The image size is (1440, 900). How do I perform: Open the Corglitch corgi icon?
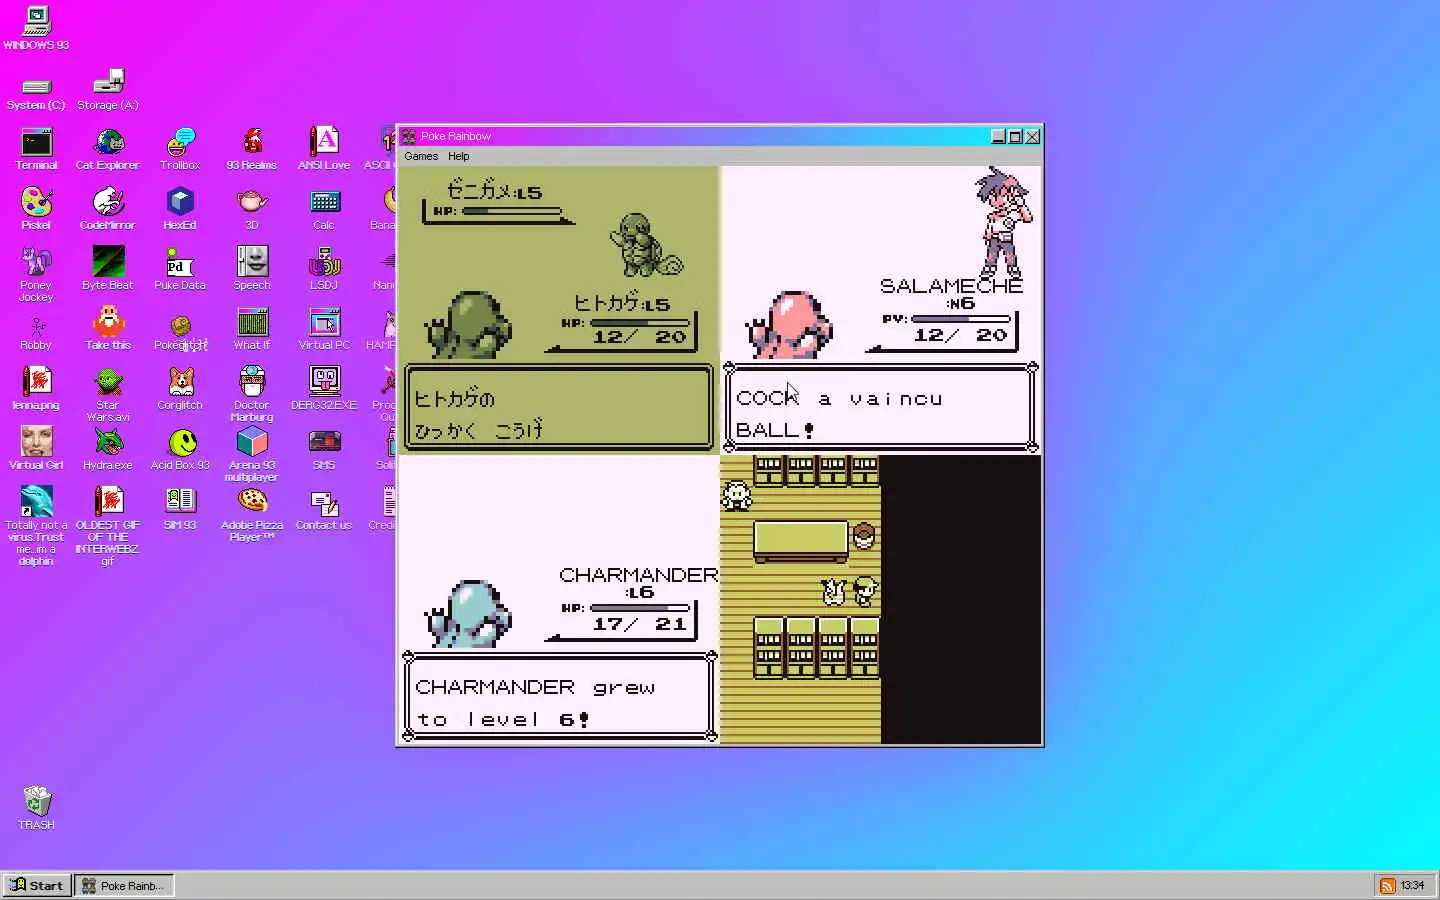point(180,389)
